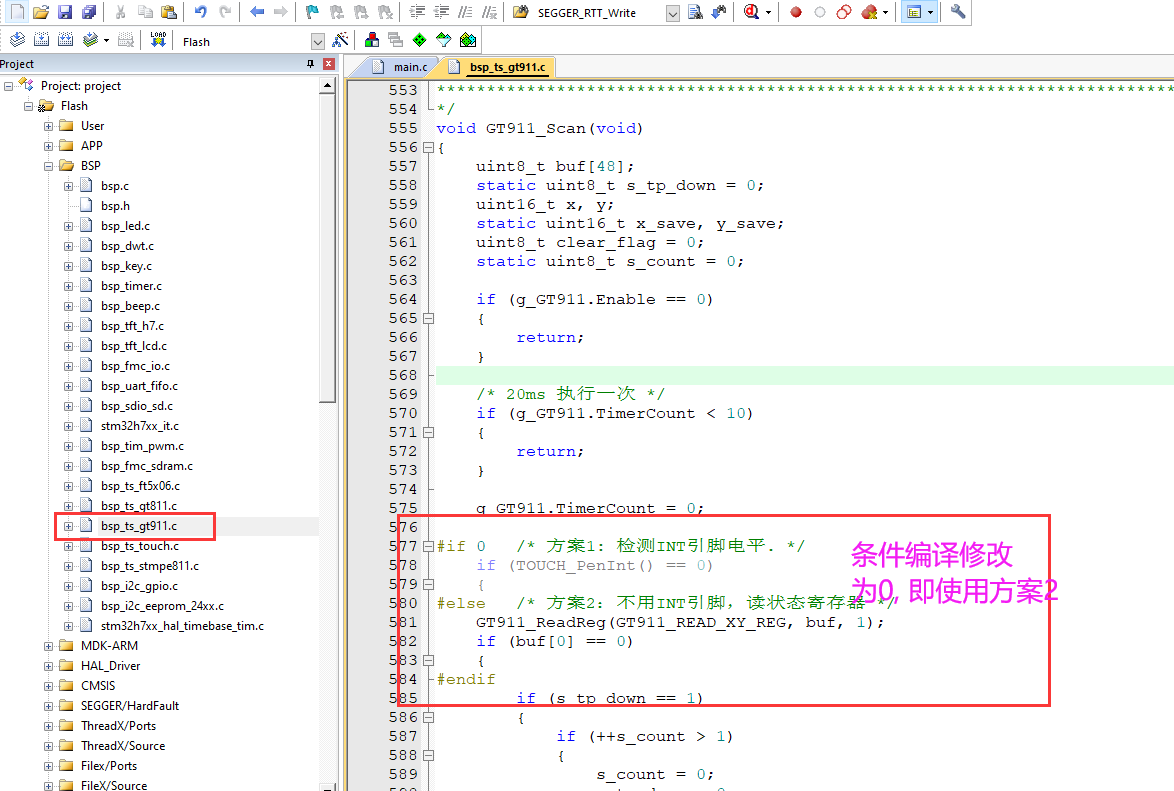This screenshot has height=791, width=1174.
Task: Rebuild all target files
Action: pyautogui.click(x=65, y=40)
